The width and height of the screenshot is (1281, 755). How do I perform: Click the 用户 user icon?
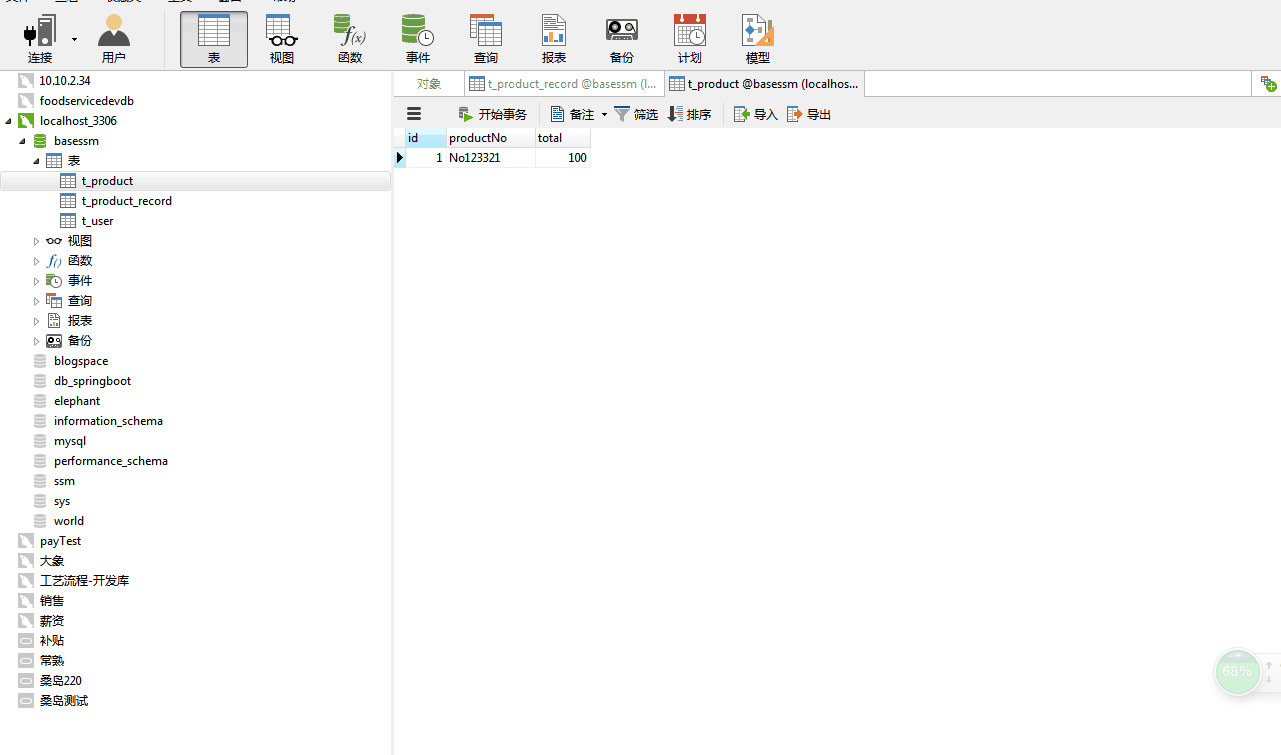(114, 40)
